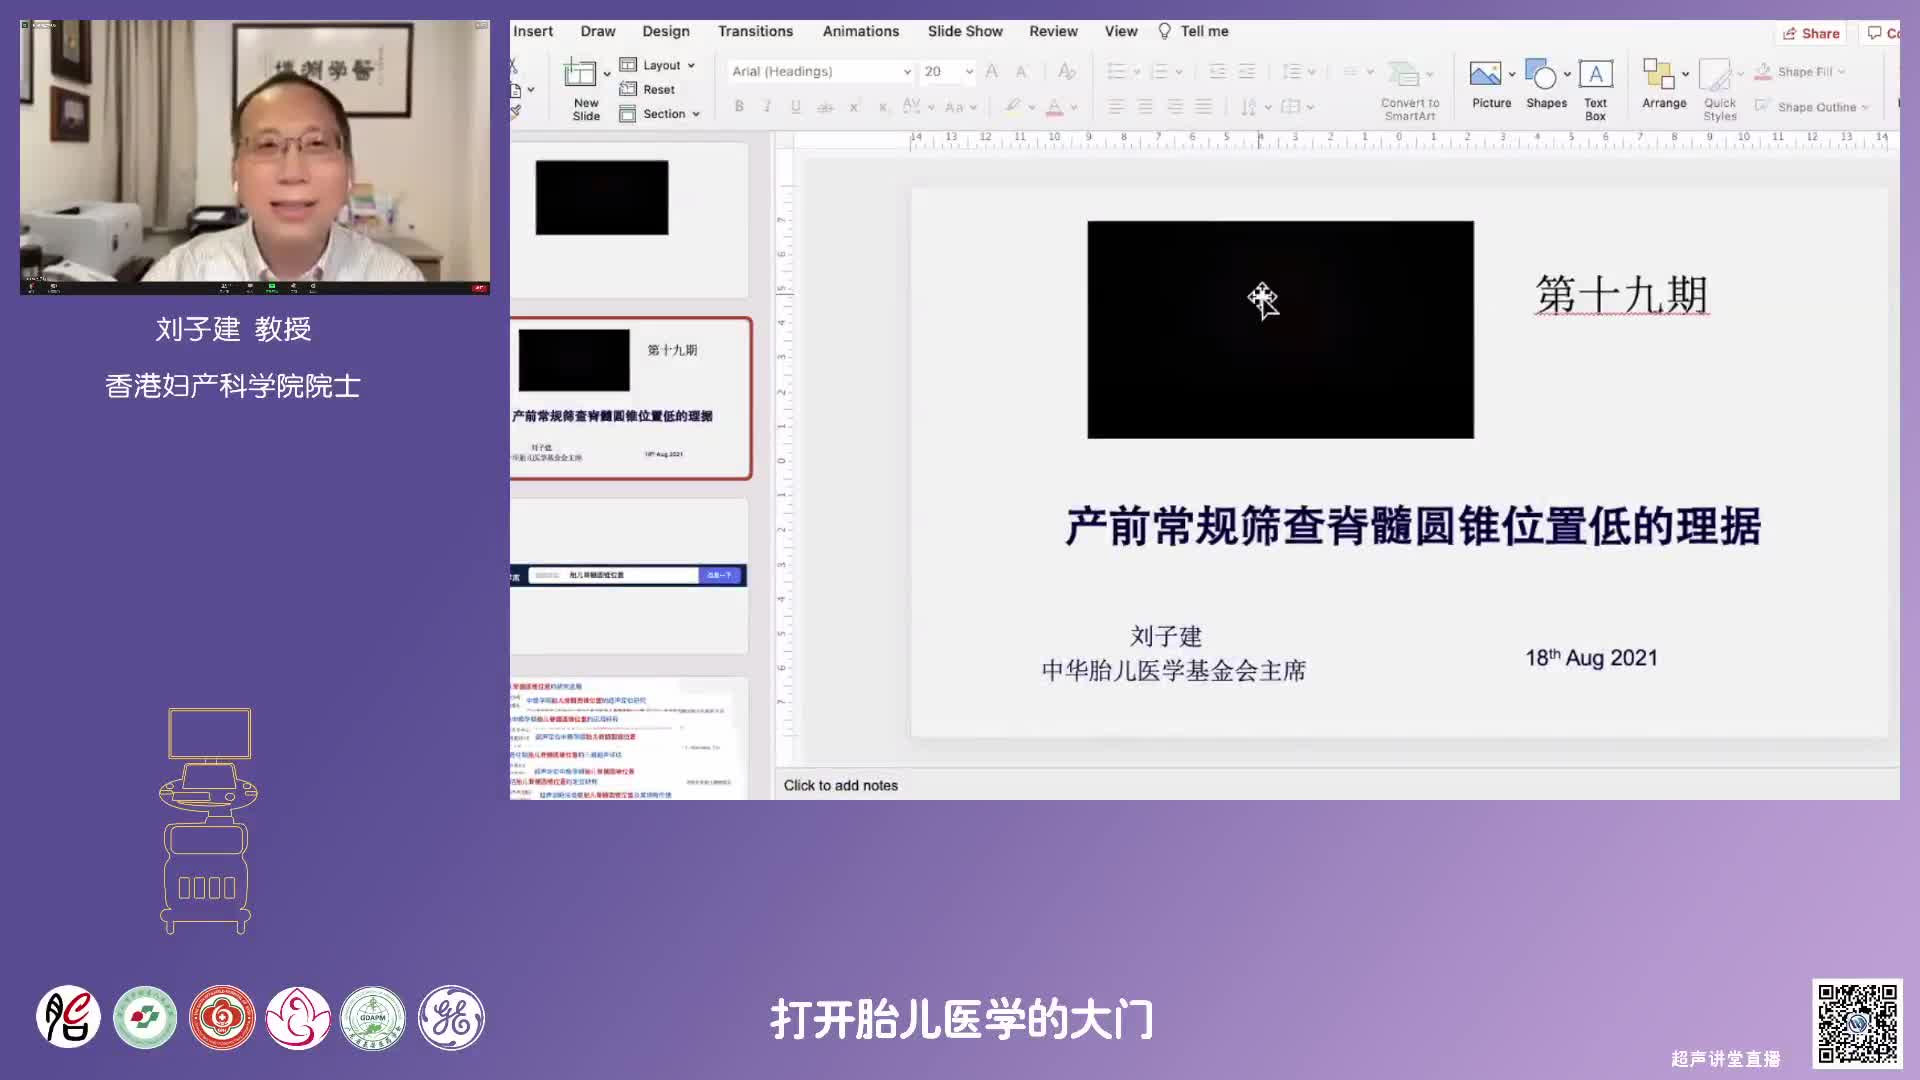Switch to the Transitions tab

(x=755, y=31)
